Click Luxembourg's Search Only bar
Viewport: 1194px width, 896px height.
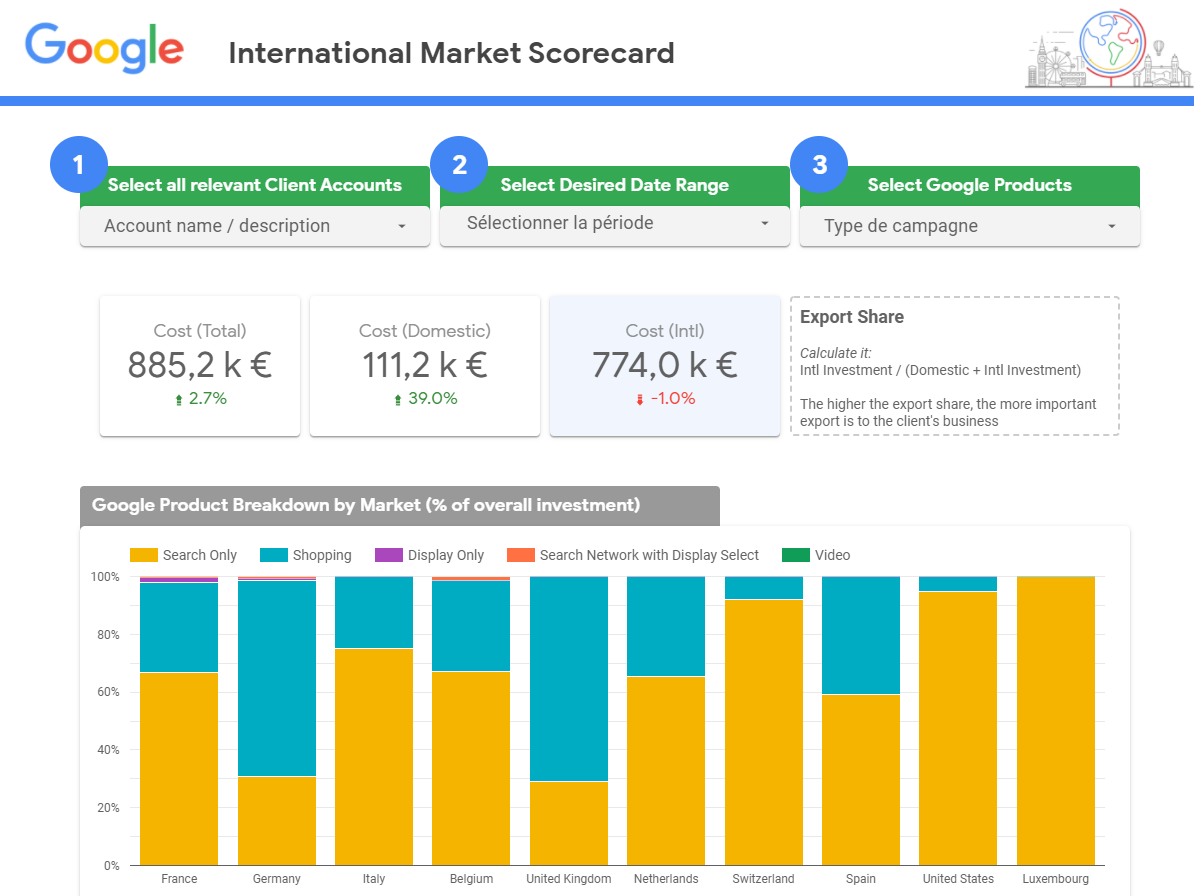click(1055, 721)
